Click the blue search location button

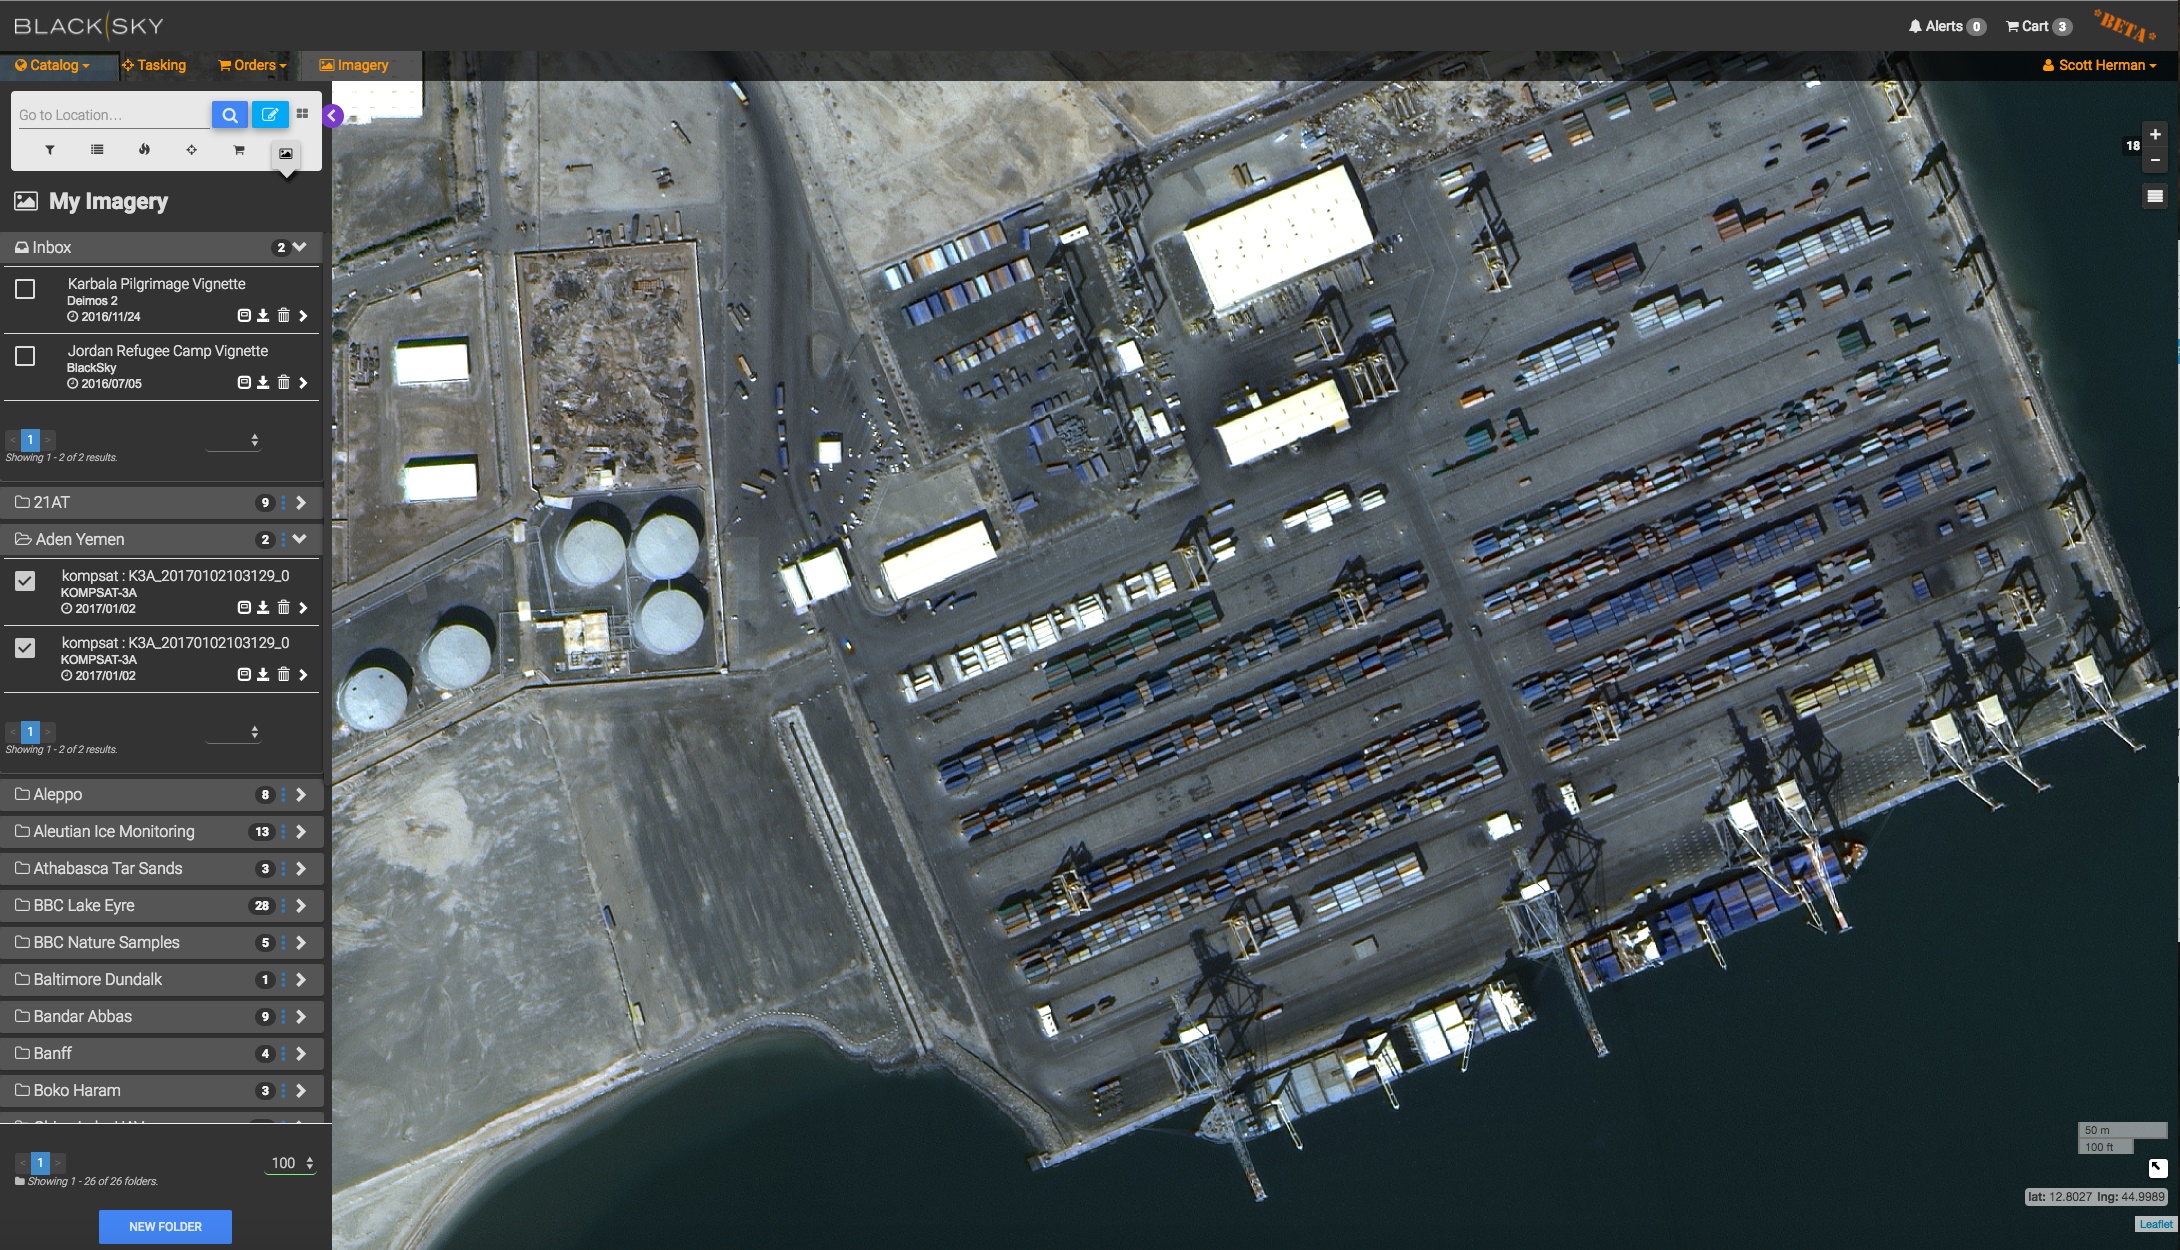click(229, 115)
